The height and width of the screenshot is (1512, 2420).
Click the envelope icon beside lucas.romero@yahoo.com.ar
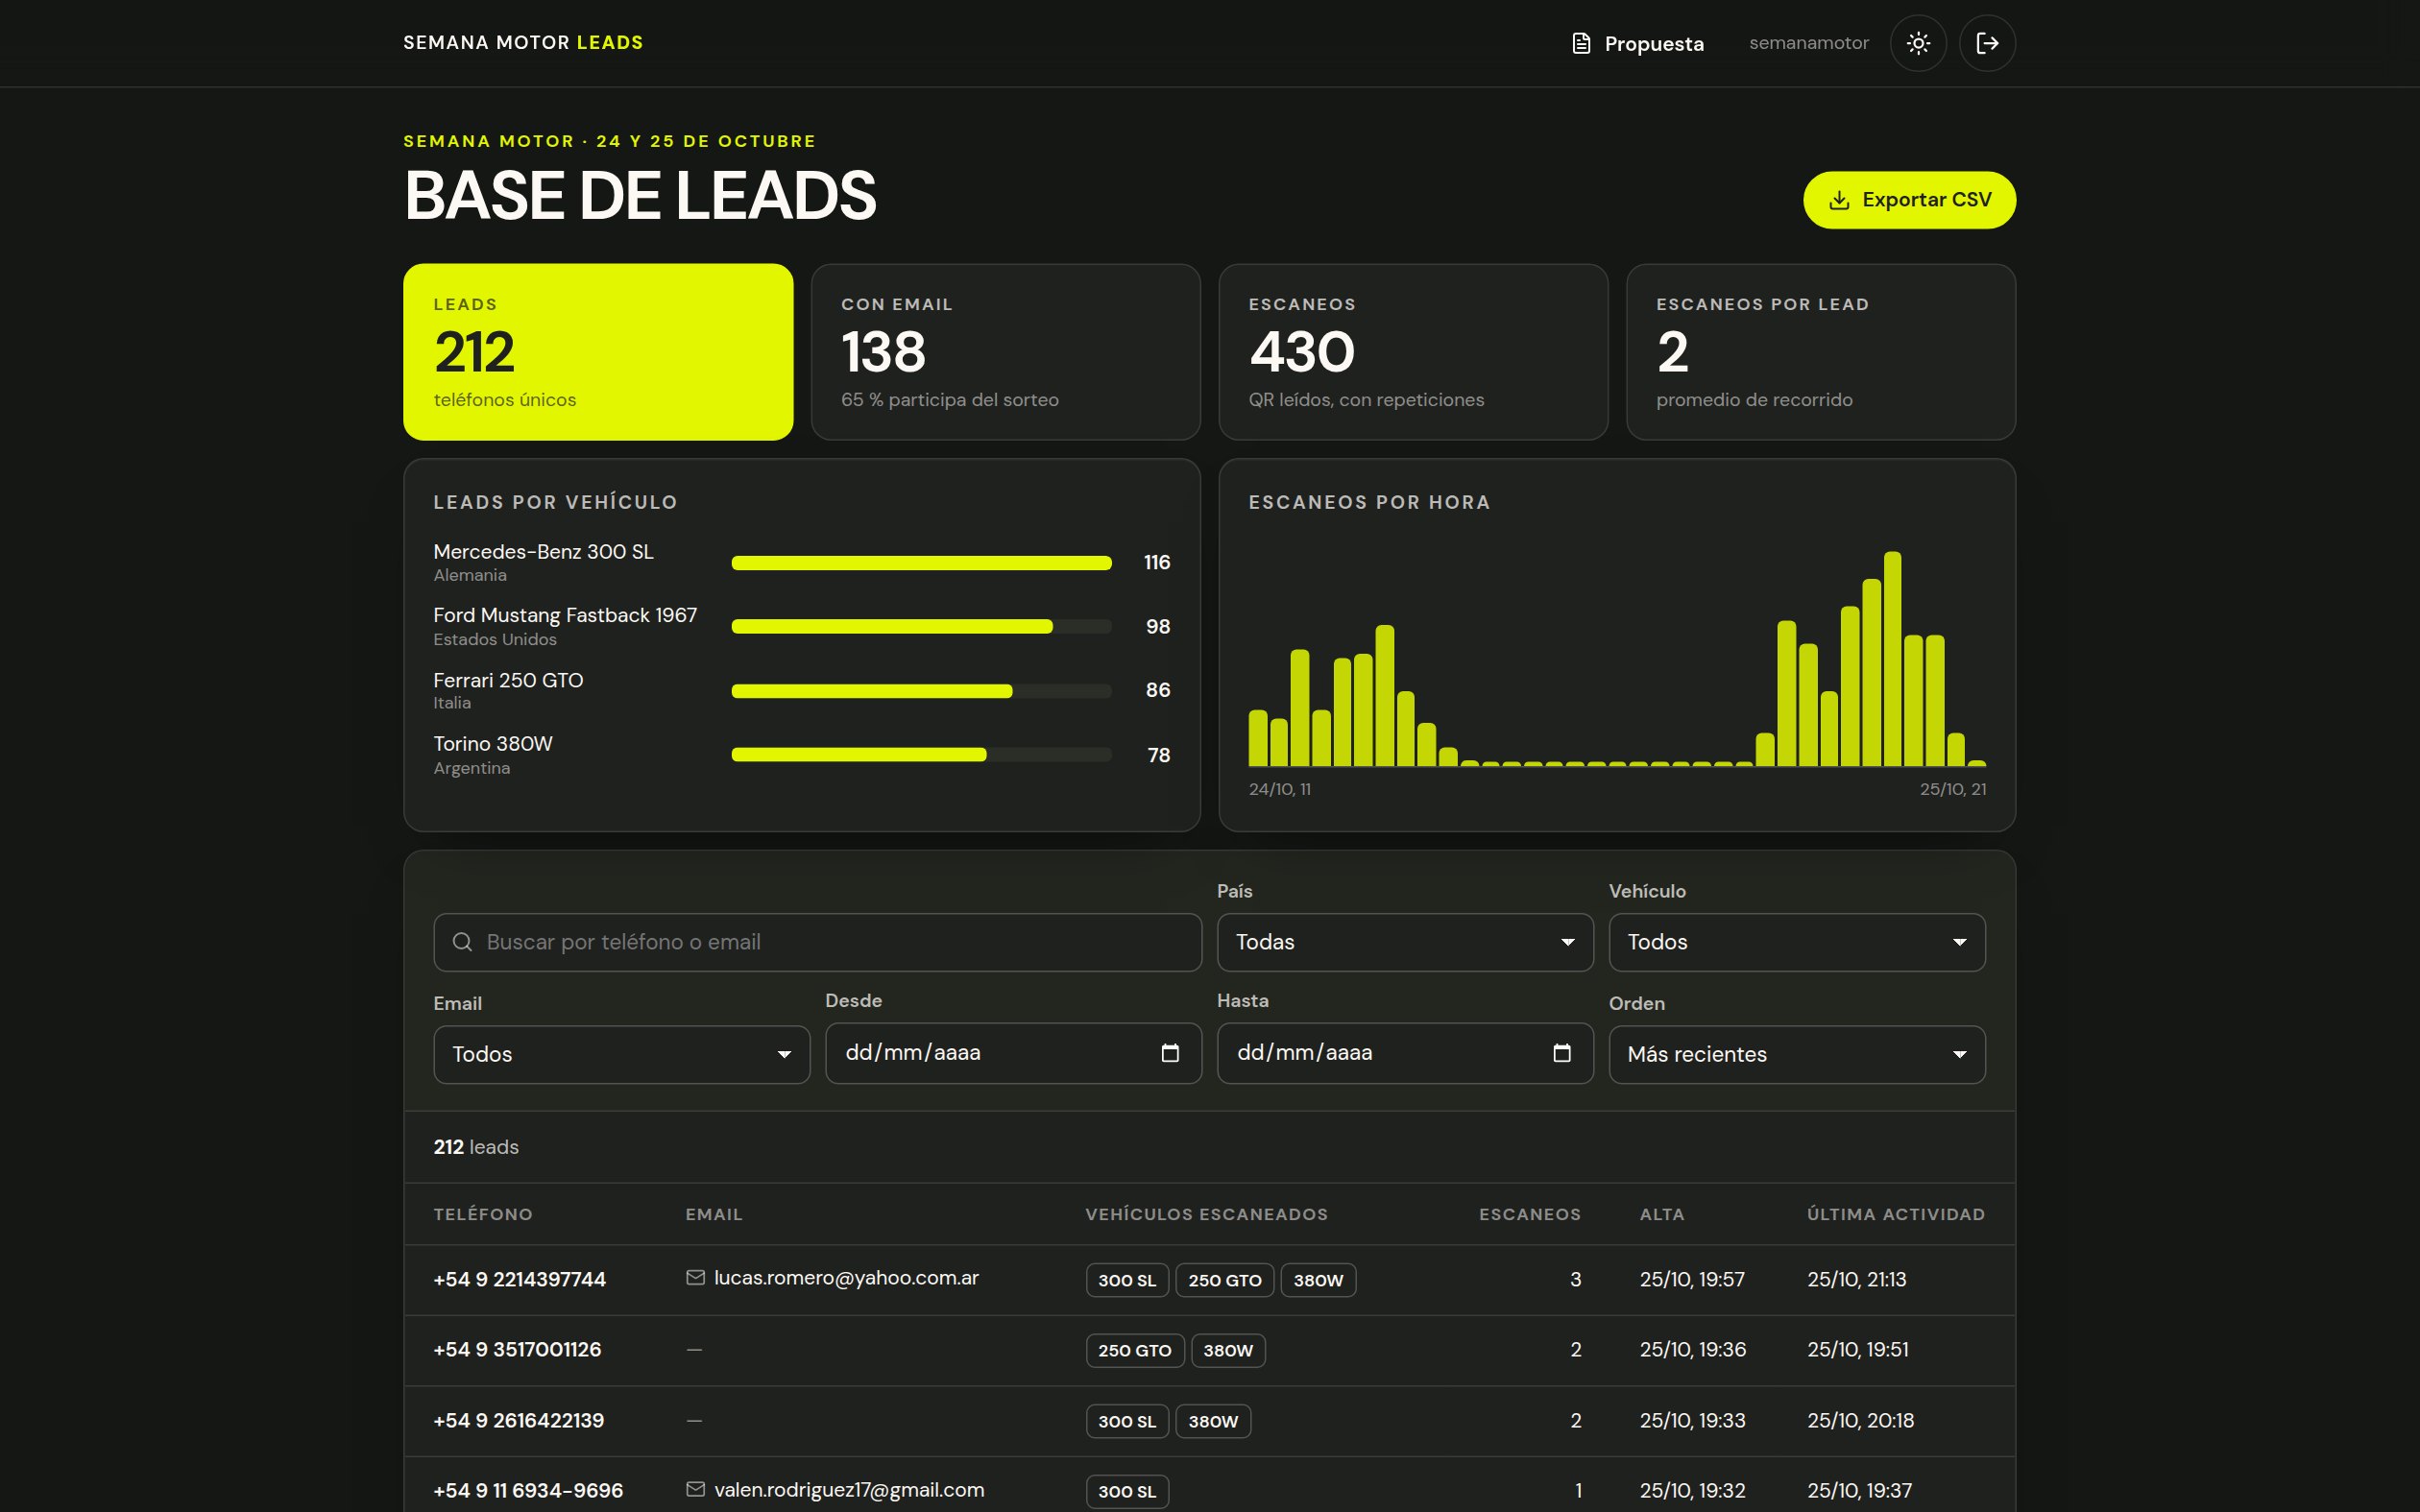(695, 1278)
